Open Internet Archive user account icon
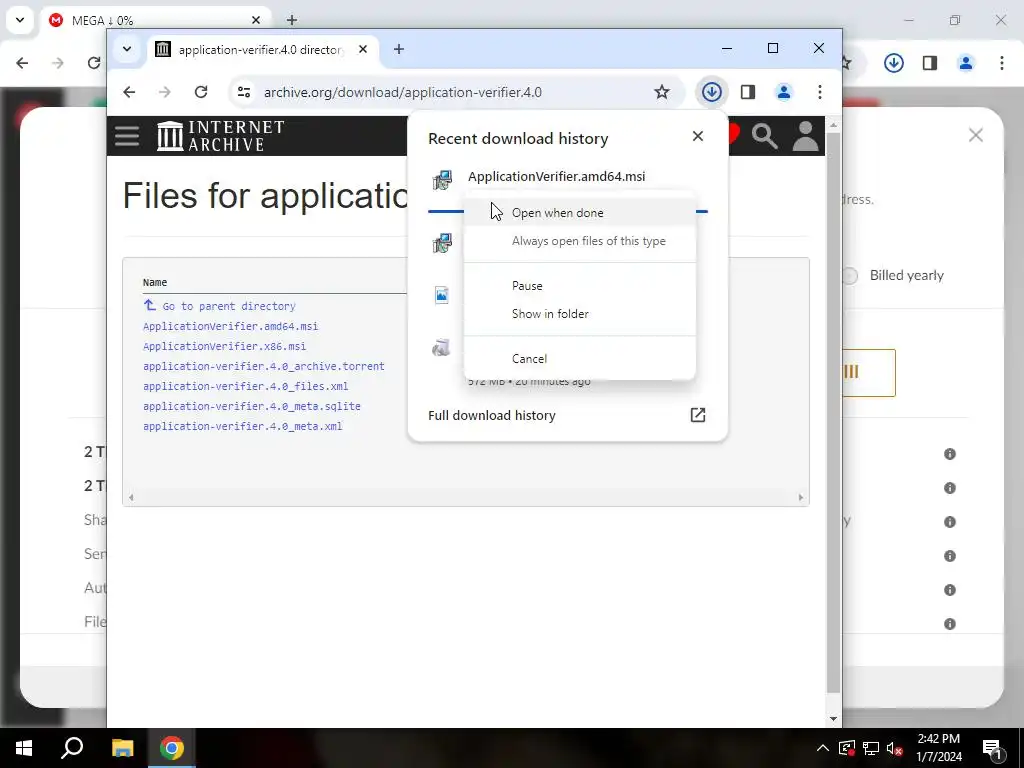This screenshot has height=768, width=1024. pyautogui.click(x=805, y=136)
